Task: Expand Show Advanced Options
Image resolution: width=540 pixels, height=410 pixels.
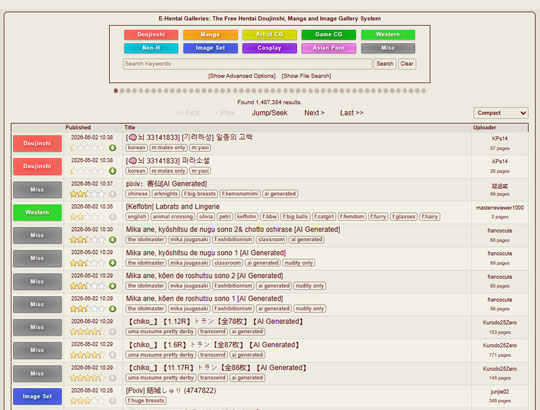Action: pos(242,76)
